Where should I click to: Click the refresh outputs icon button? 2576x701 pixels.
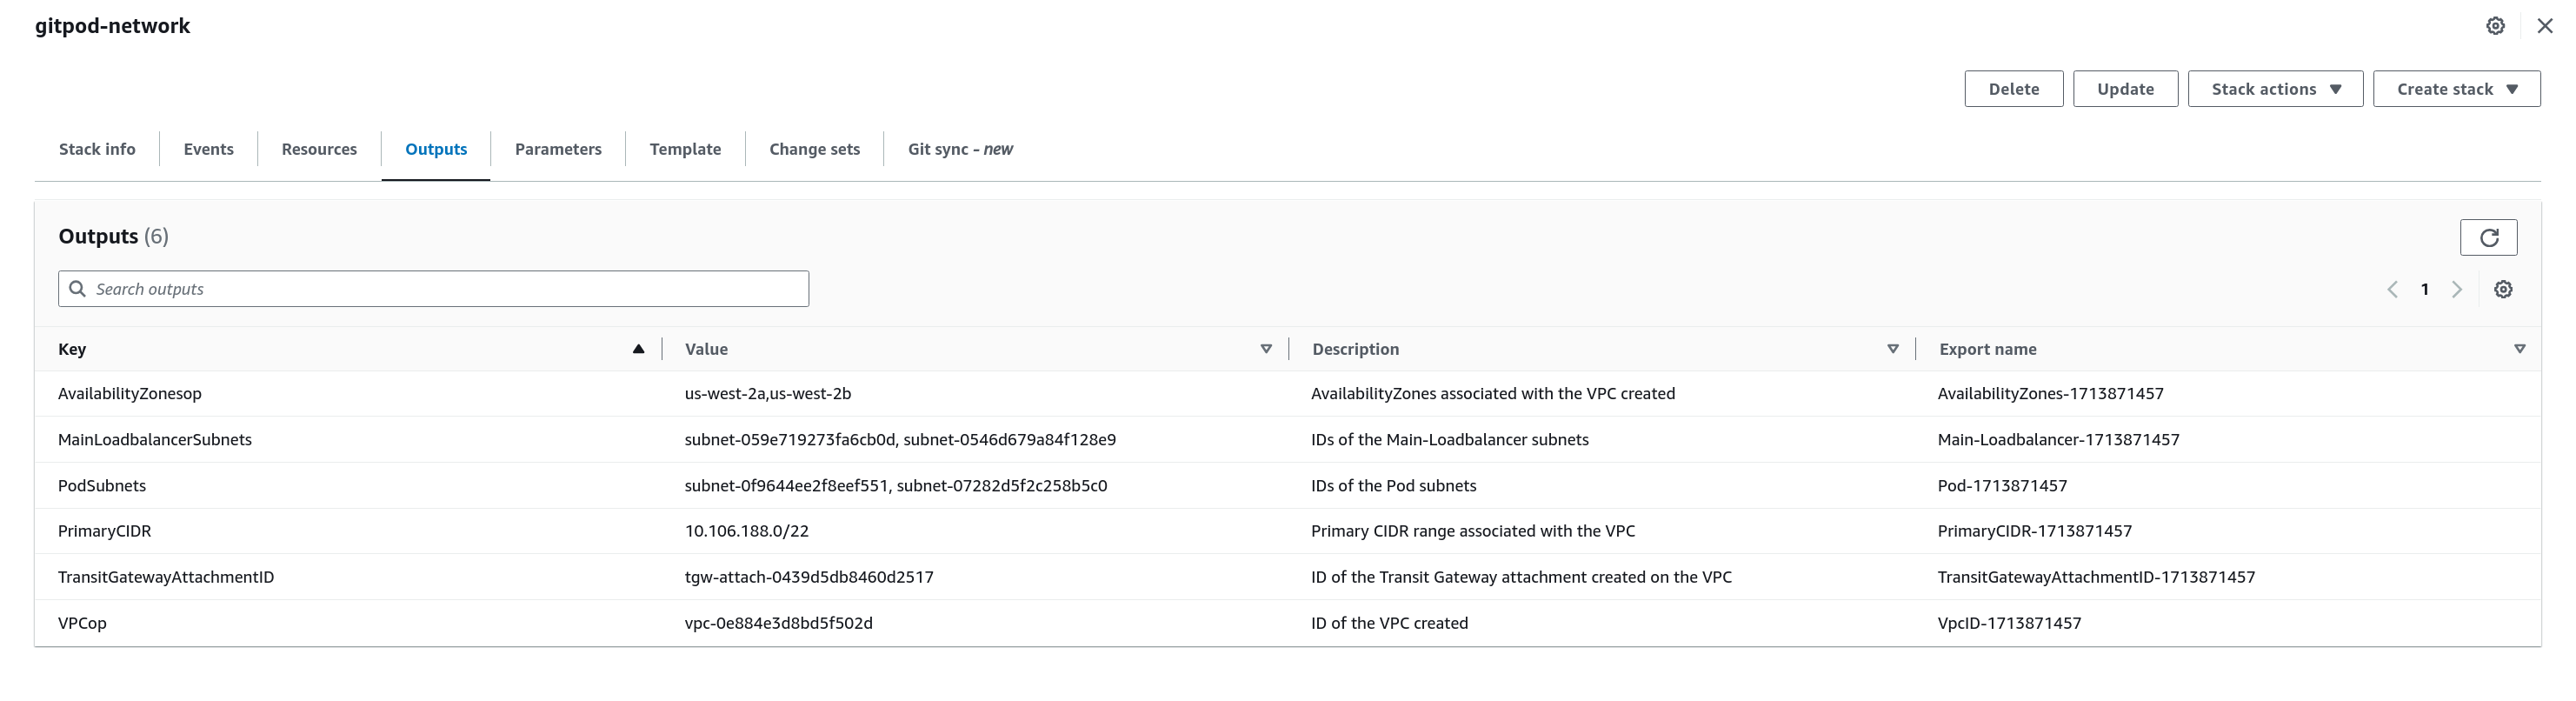coord(2488,237)
